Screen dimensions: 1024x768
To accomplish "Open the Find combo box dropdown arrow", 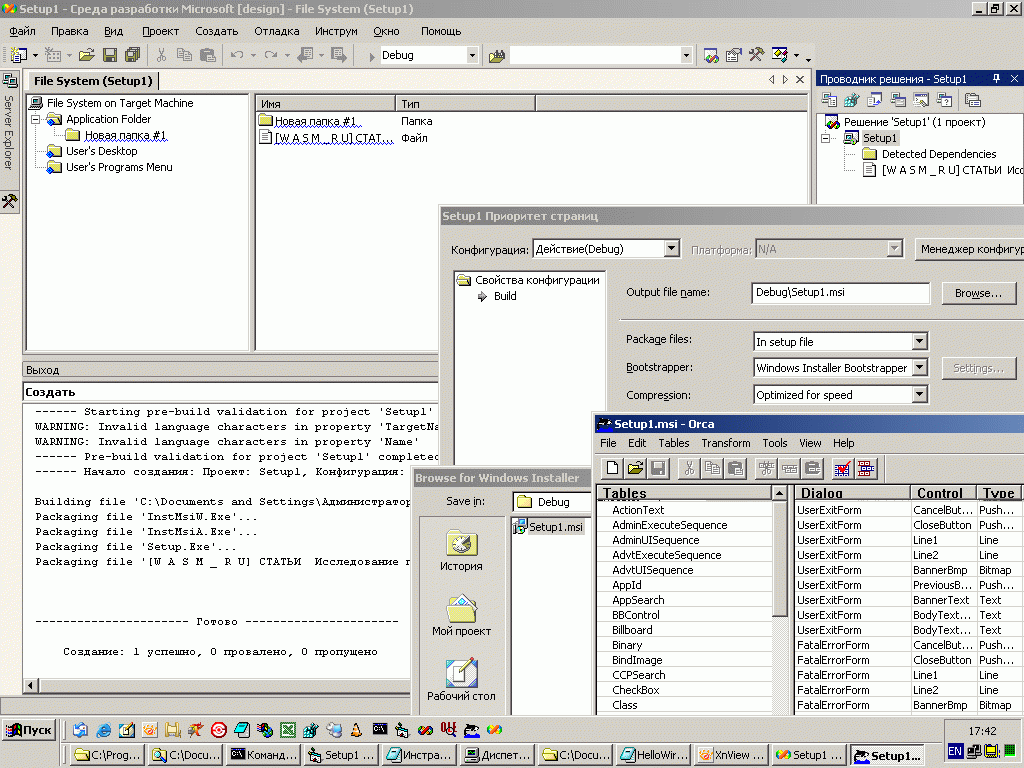I will click(686, 56).
